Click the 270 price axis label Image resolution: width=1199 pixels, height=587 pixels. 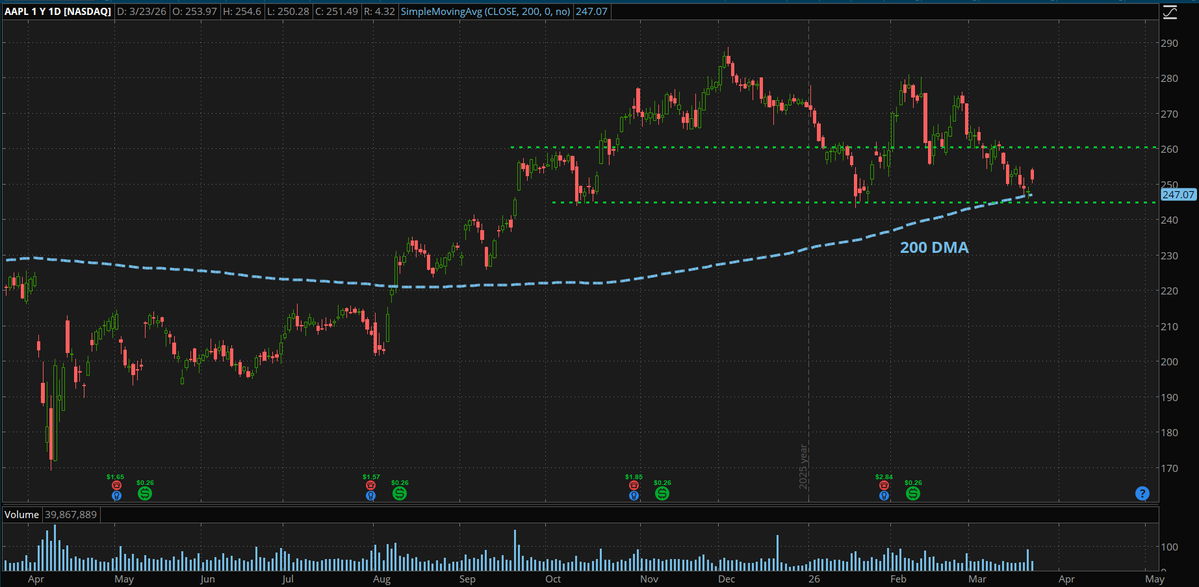1170,114
